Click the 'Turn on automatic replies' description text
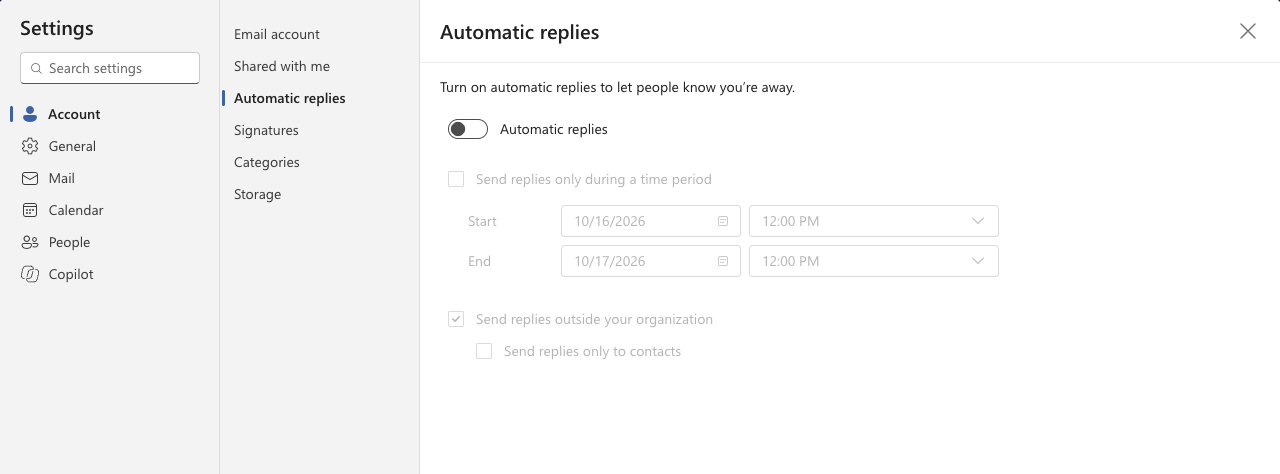This screenshot has height=474, width=1280. [x=617, y=87]
